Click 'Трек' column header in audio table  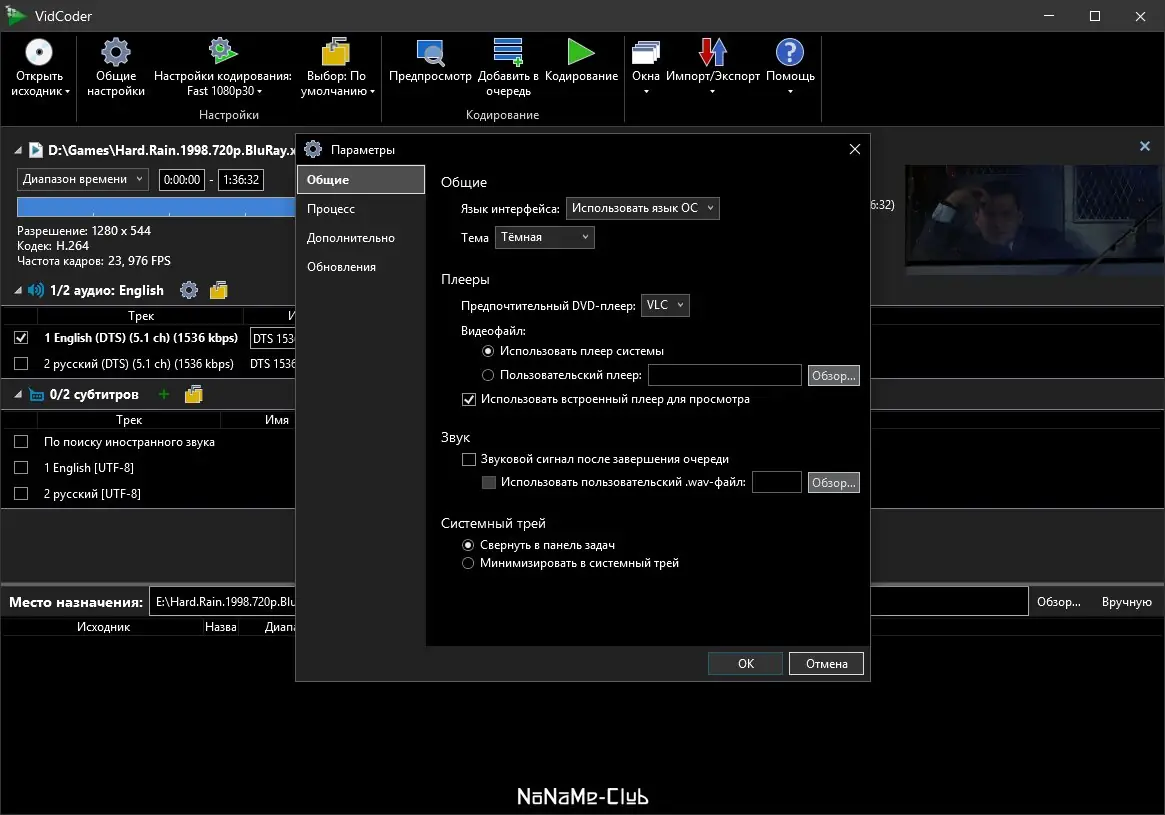(x=141, y=316)
